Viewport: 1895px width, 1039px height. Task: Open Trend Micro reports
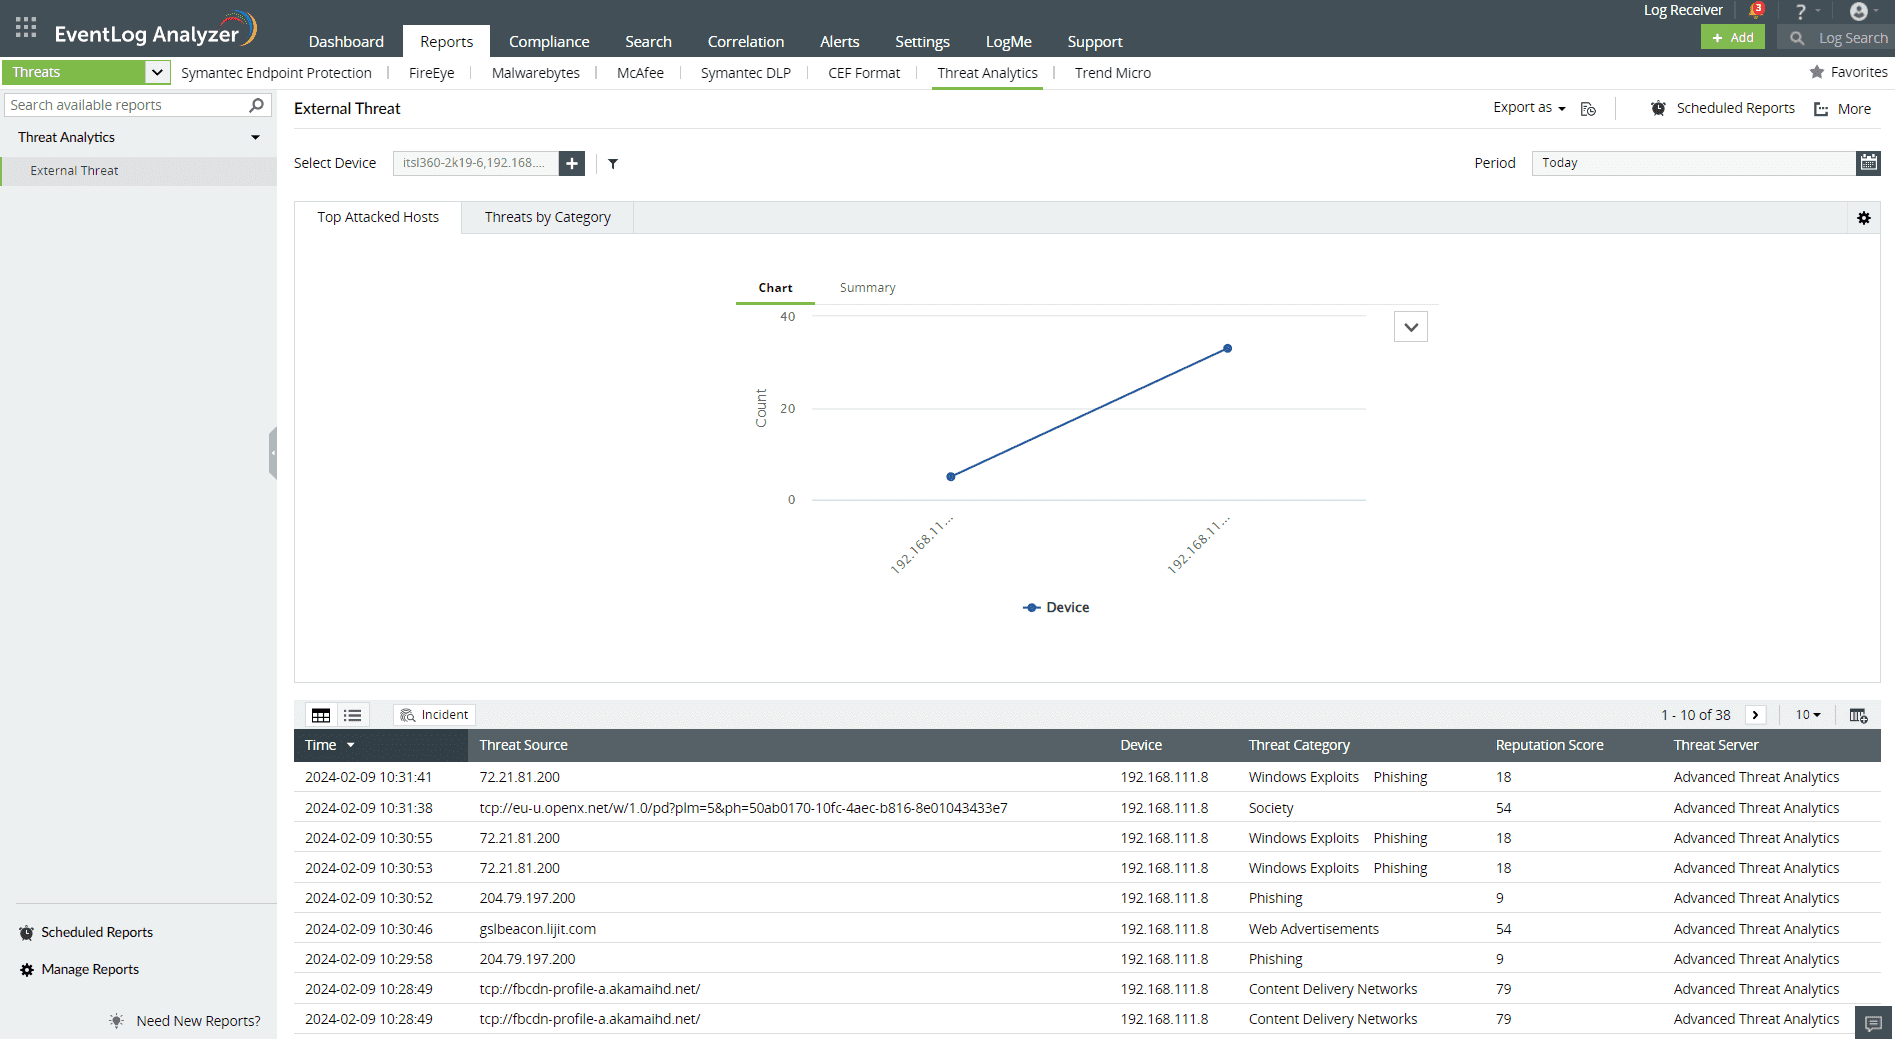1113,73
